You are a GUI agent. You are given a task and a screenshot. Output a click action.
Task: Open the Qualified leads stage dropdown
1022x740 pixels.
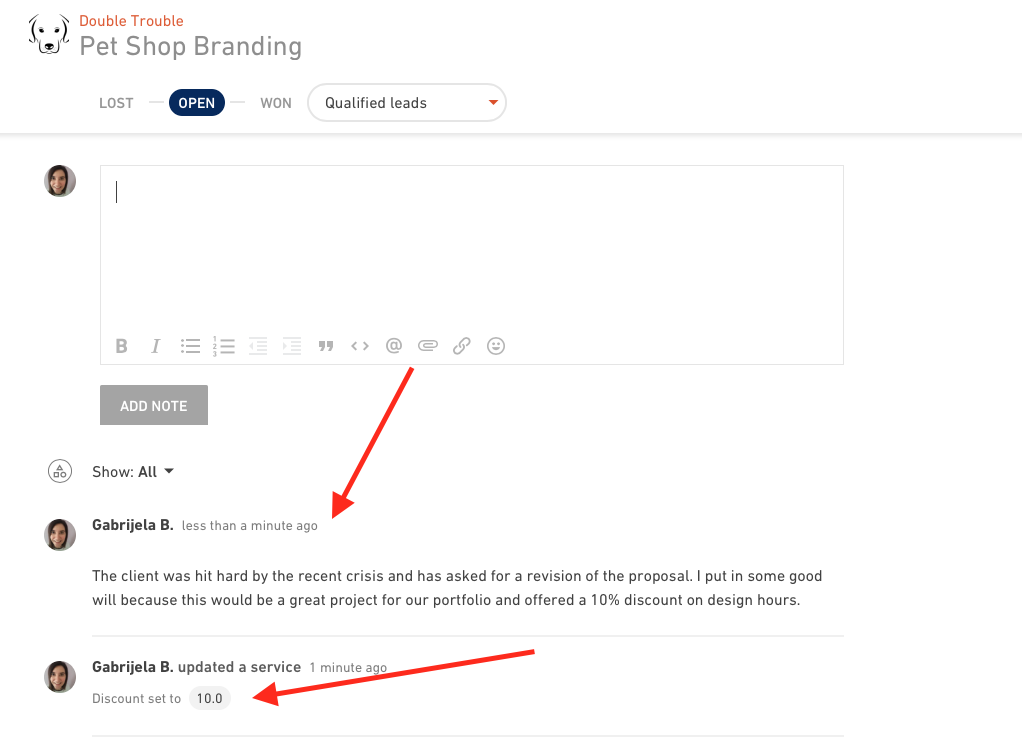pos(407,102)
